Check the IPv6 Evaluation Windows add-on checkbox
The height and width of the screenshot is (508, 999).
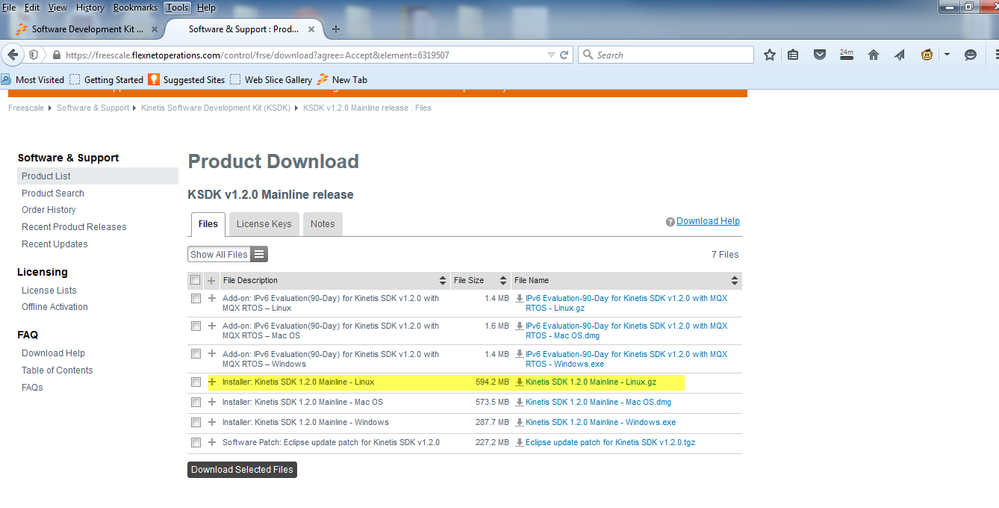pyautogui.click(x=196, y=354)
